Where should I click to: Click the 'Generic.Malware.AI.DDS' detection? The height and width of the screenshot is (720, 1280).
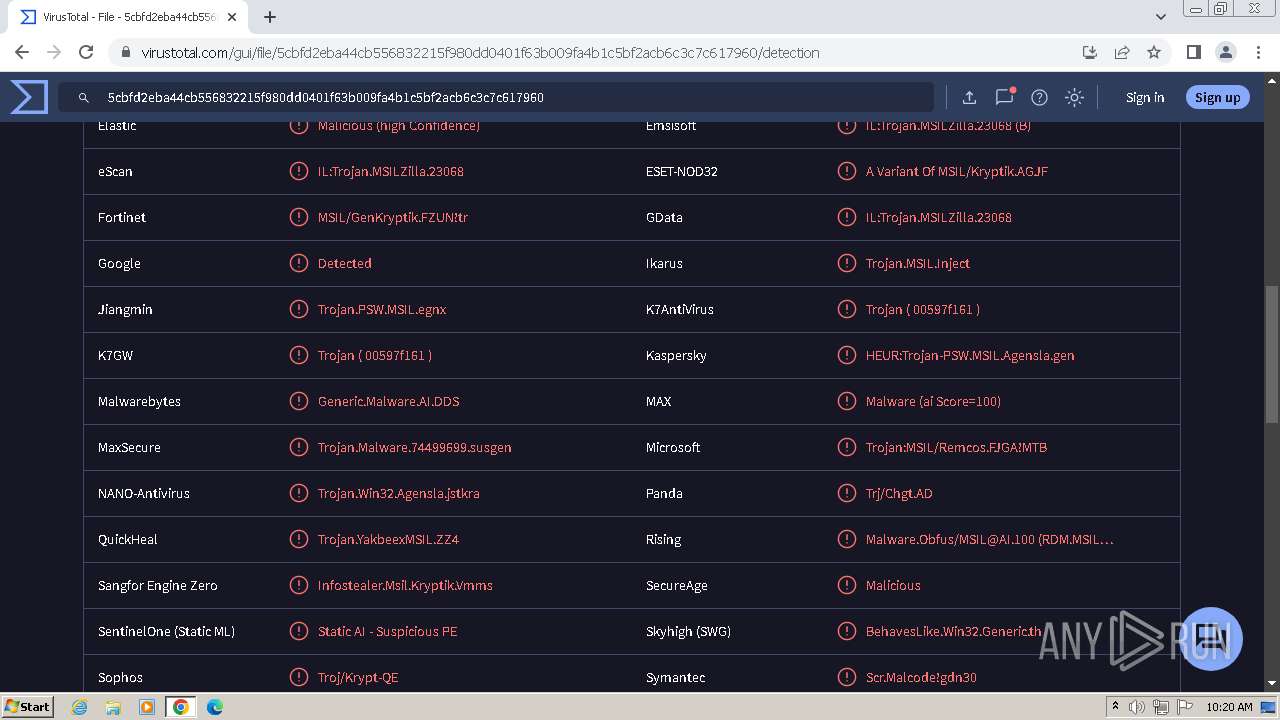tap(389, 401)
